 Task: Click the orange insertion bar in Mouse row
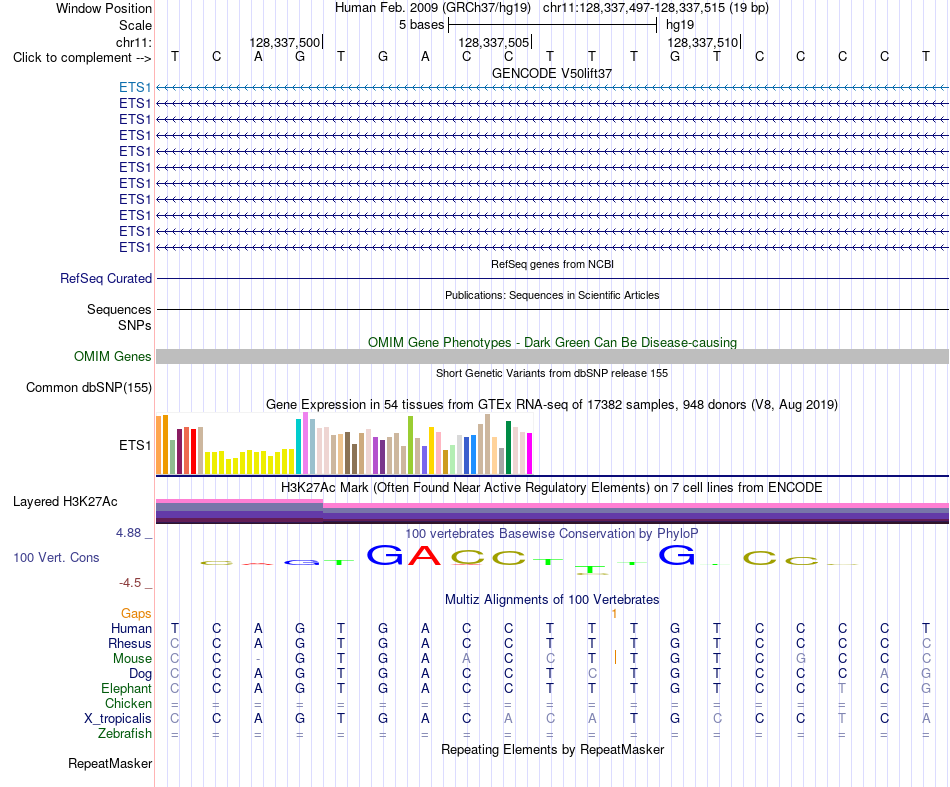coord(616,657)
